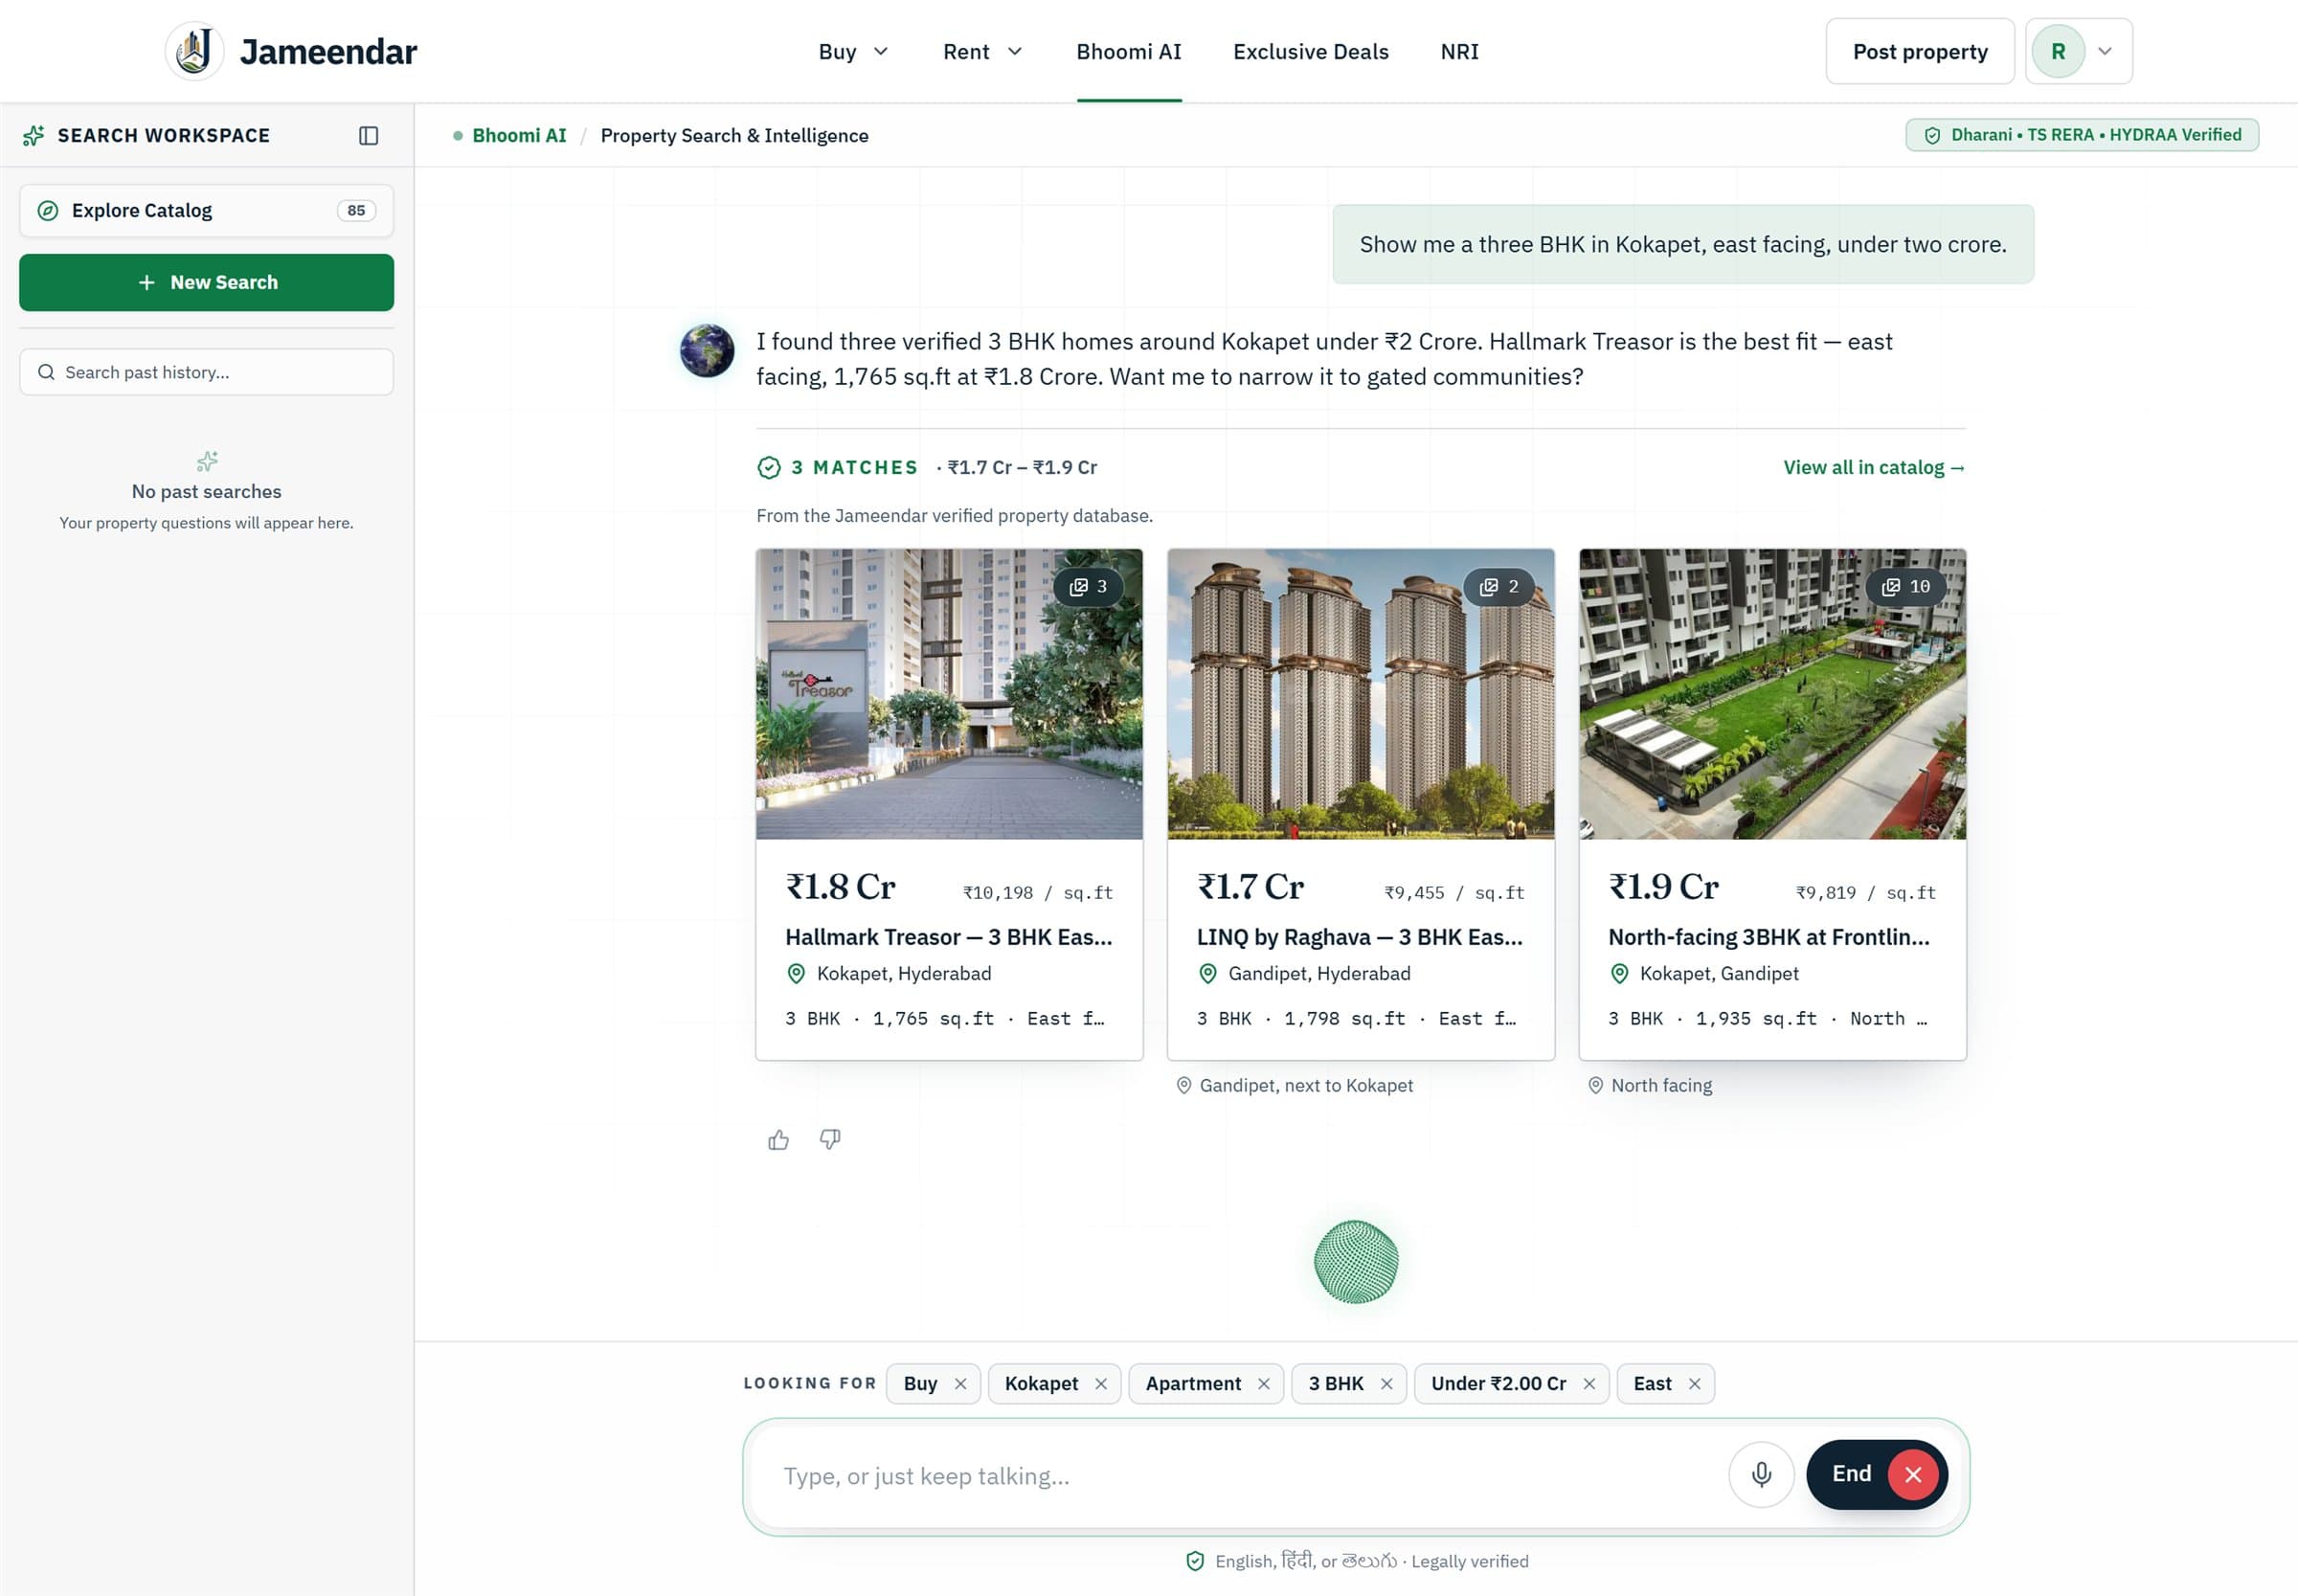The image size is (2298, 1596).
Task: Click the green voice orb
Action: pos(1356,1262)
